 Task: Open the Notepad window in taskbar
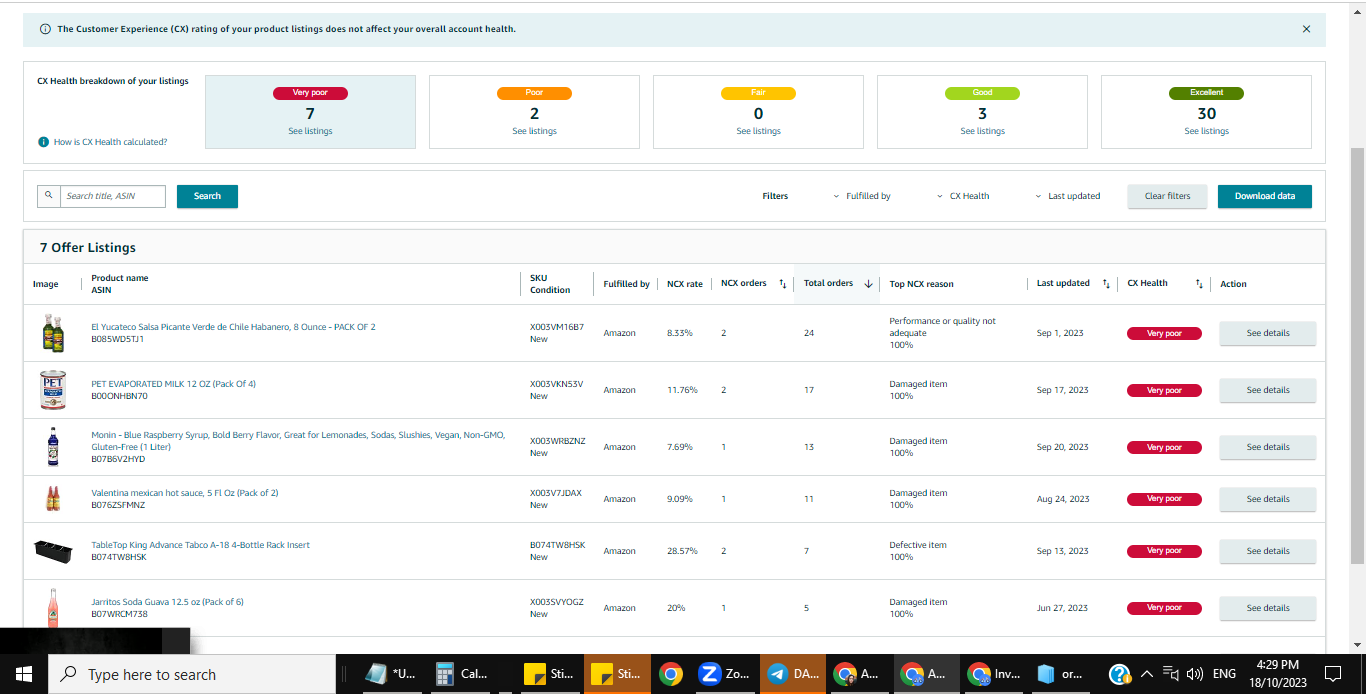pos(391,674)
